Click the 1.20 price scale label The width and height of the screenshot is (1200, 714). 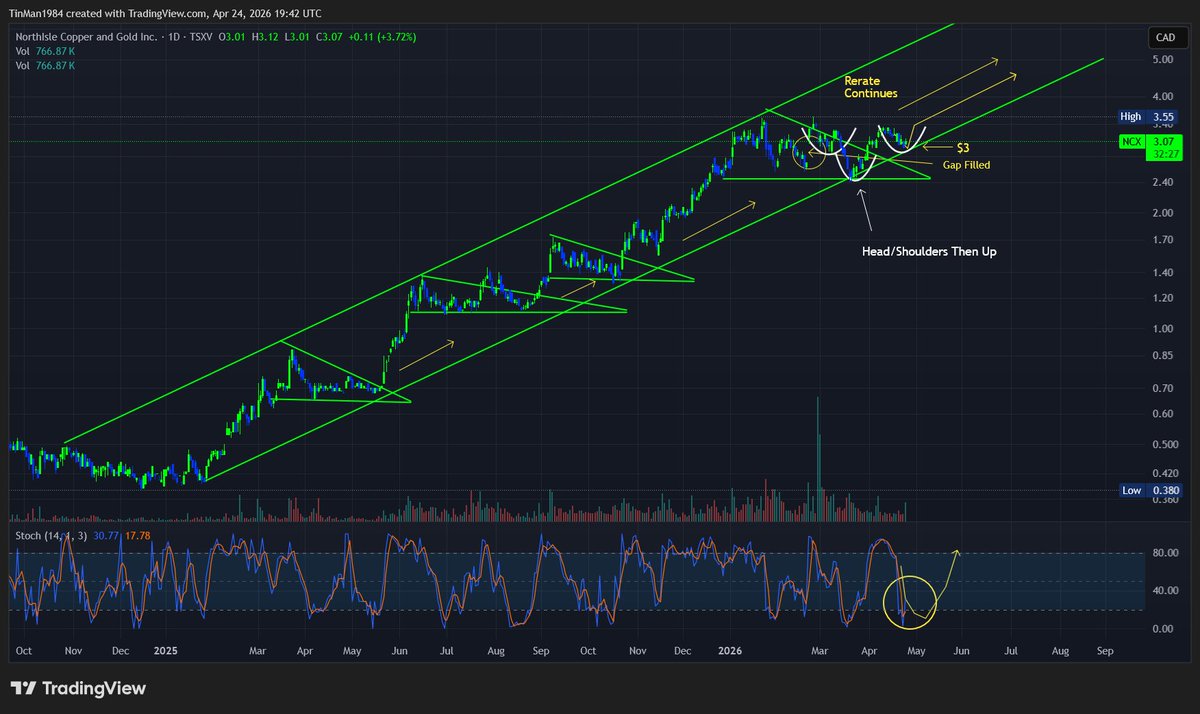point(1161,298)
